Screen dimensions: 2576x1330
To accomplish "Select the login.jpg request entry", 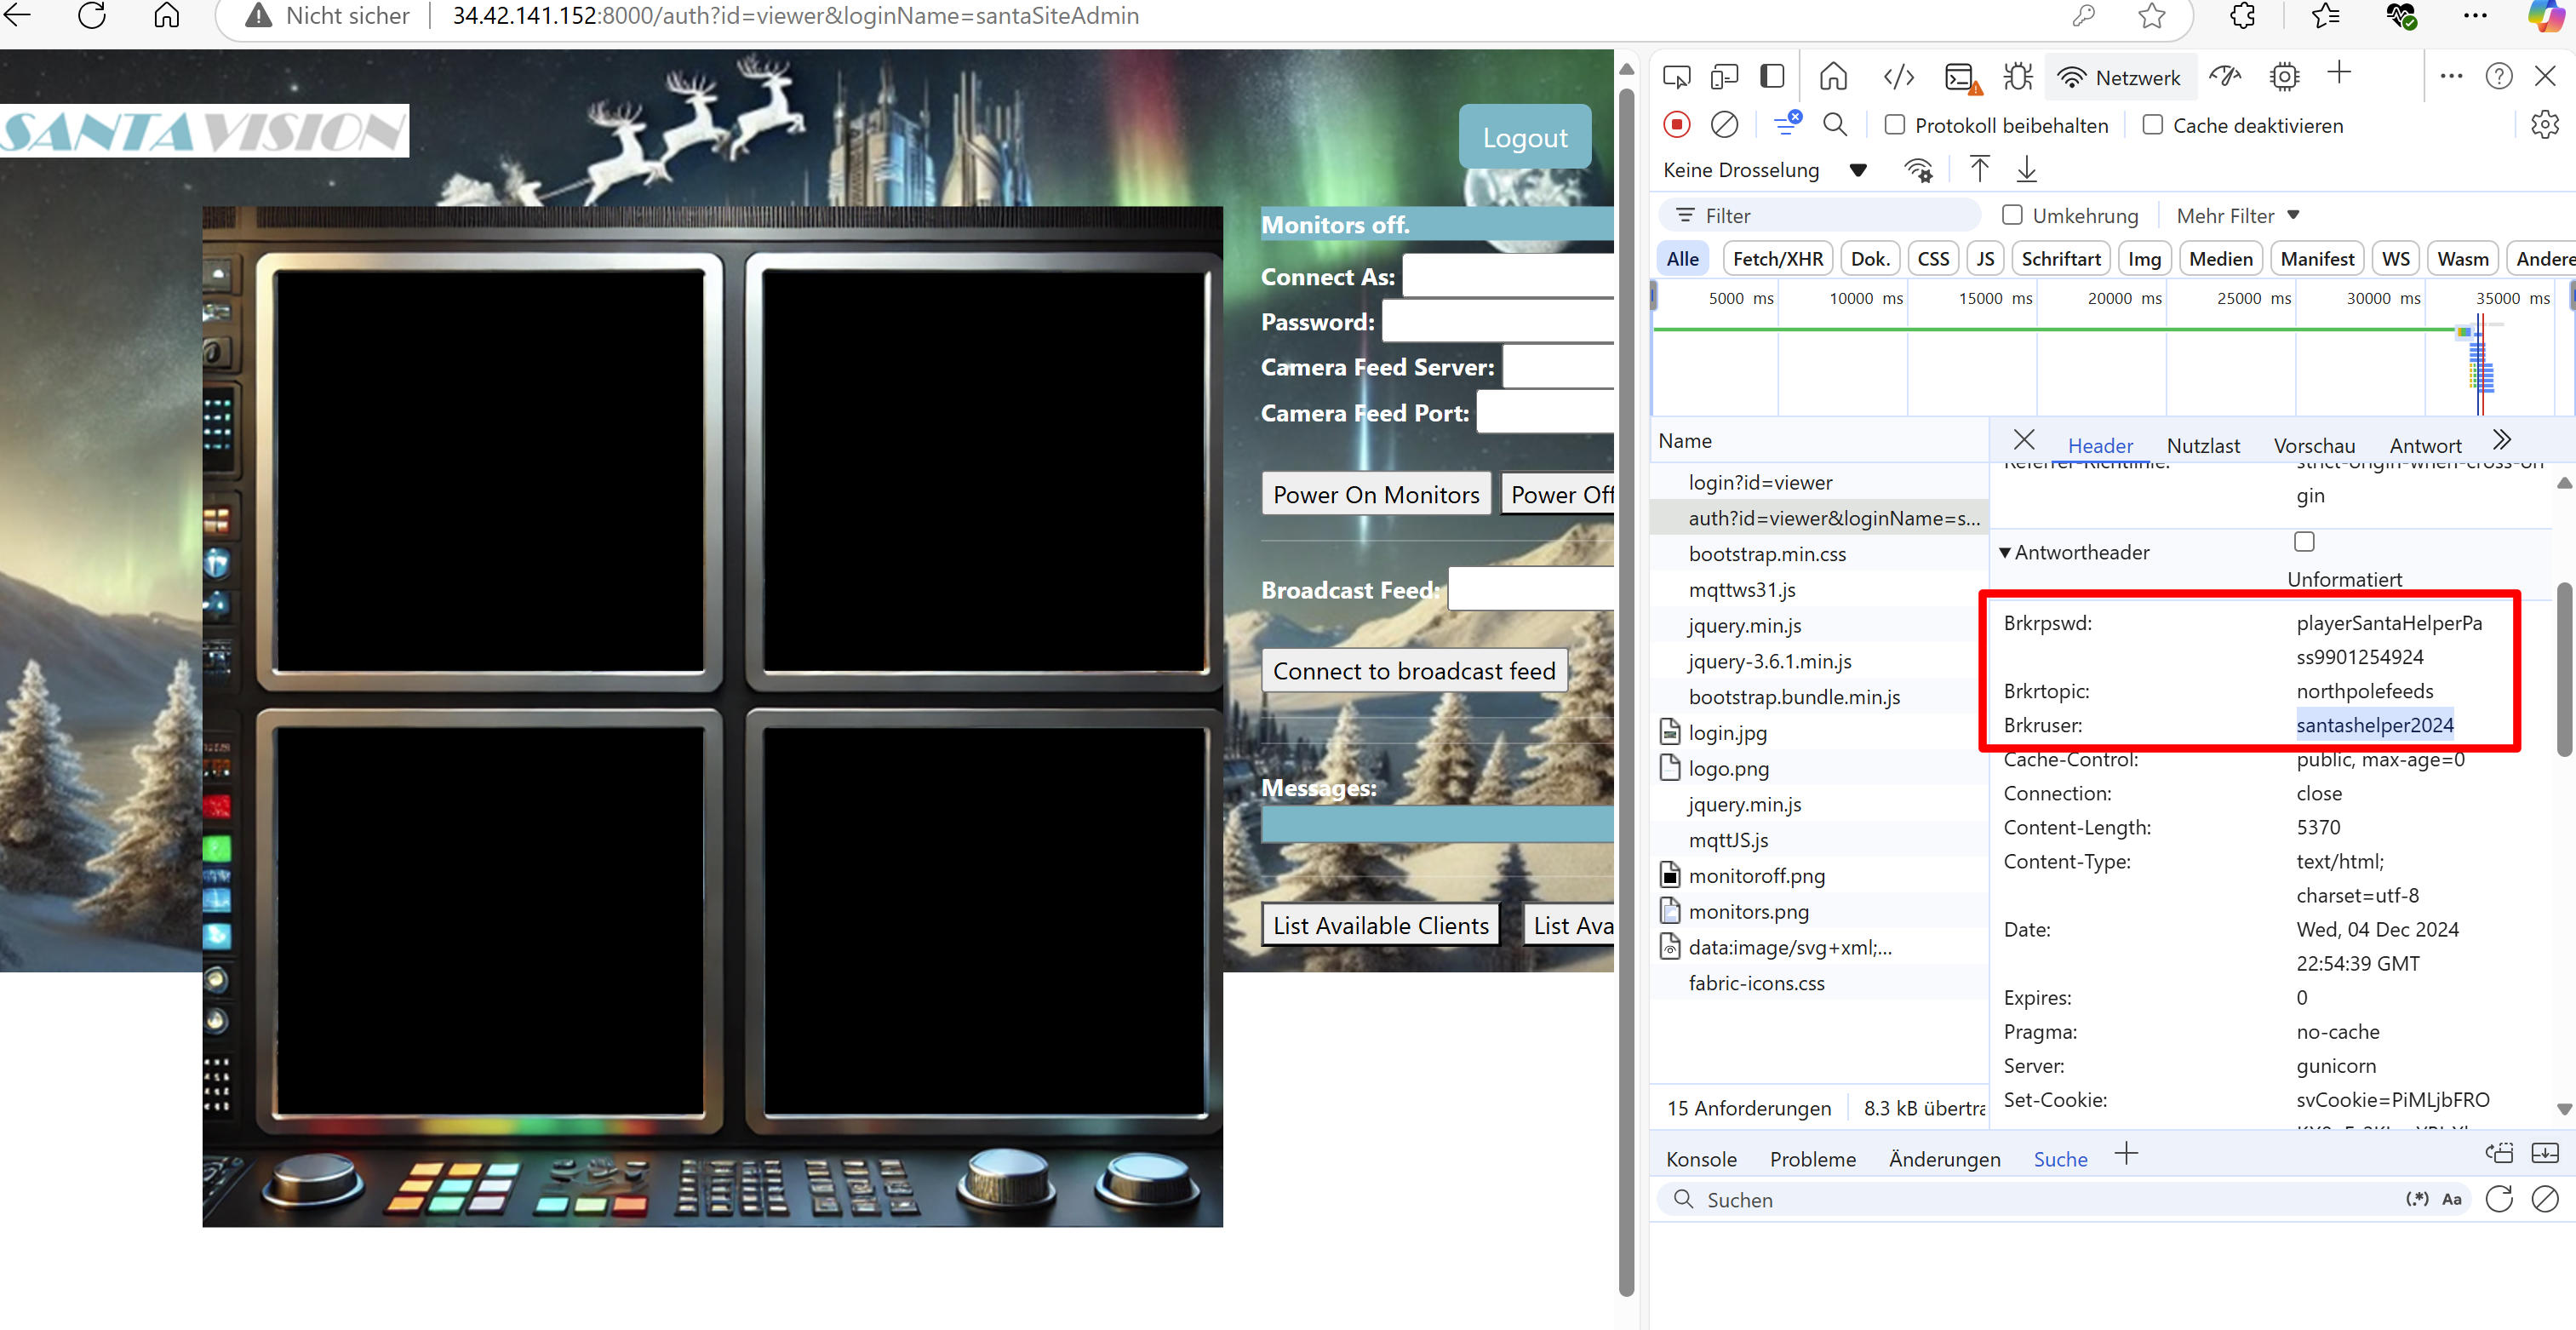I will tap(1727, 733).
